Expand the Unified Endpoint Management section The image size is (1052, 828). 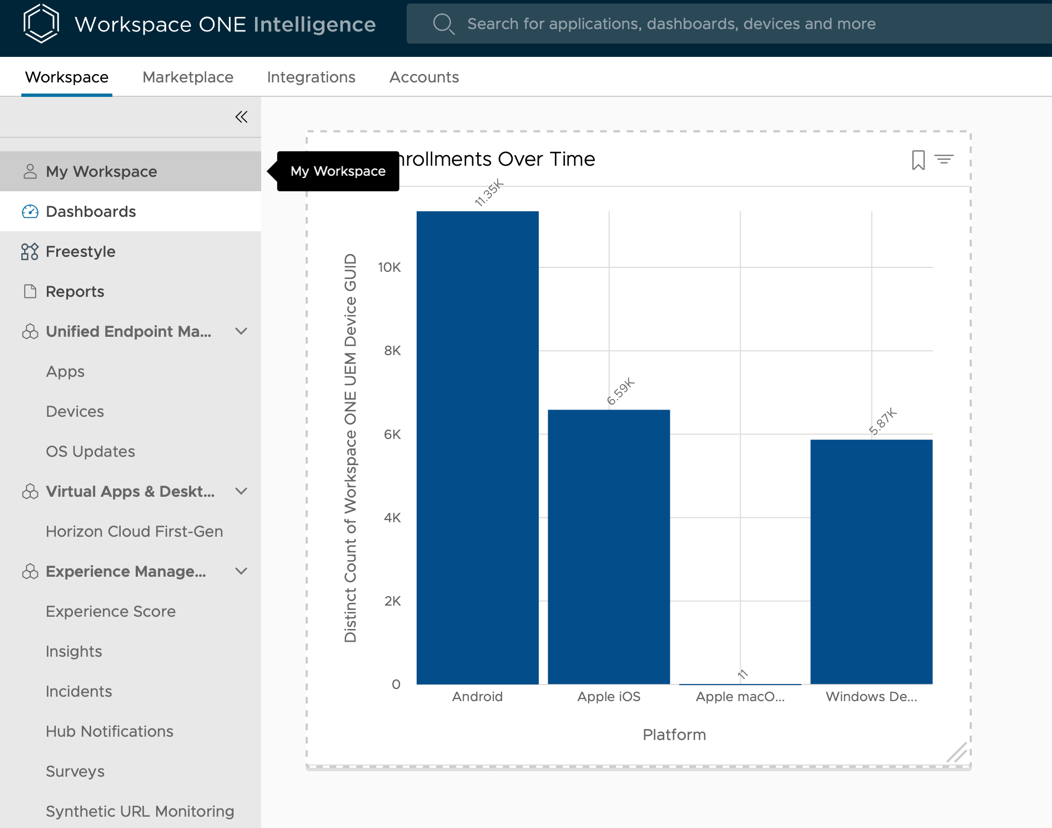click(240, 331)
